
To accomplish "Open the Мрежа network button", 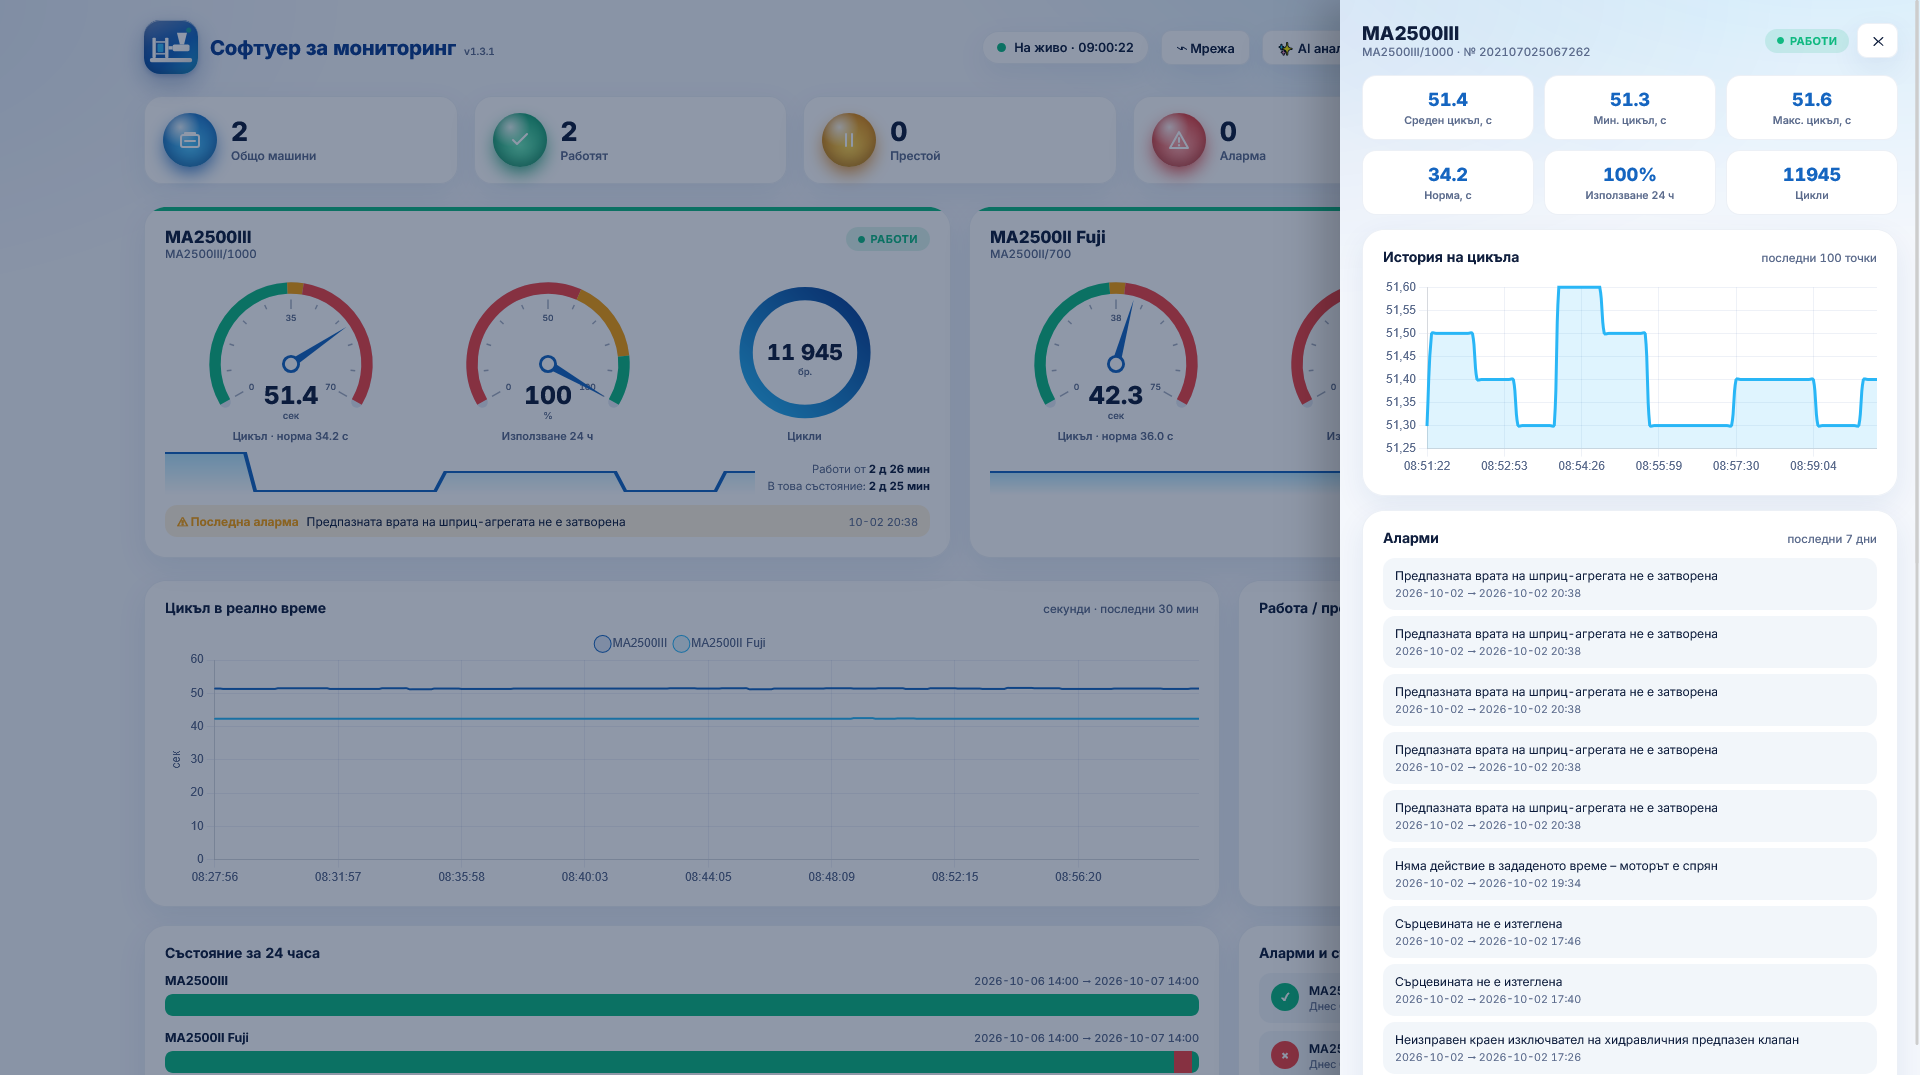I will tap(1205, 48).
